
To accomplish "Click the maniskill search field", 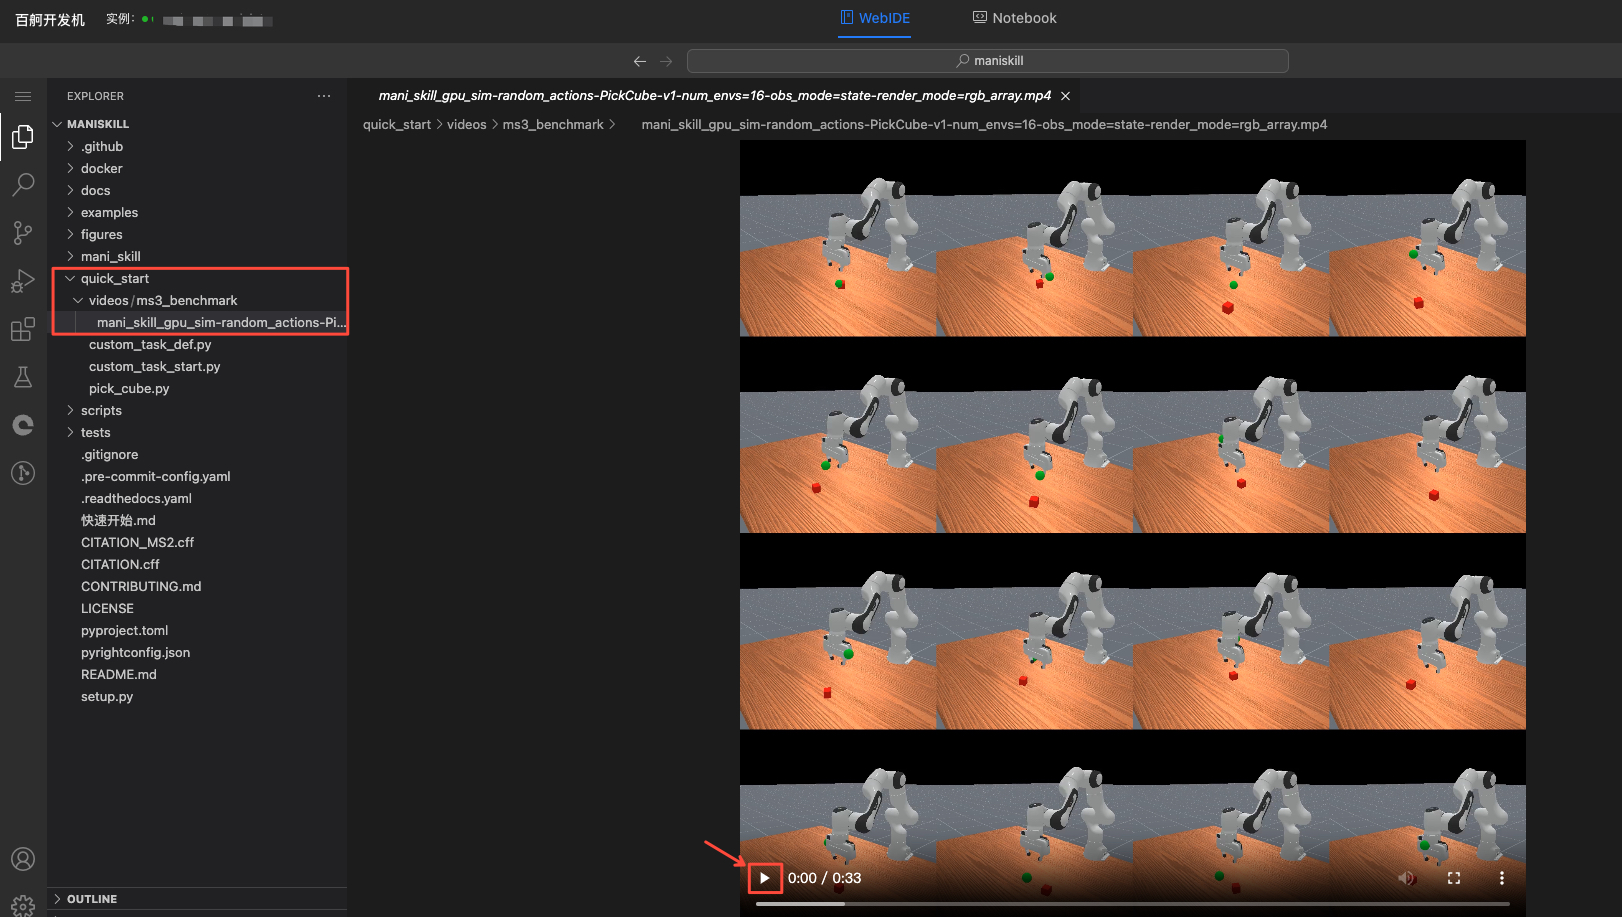I will [987, 61].
